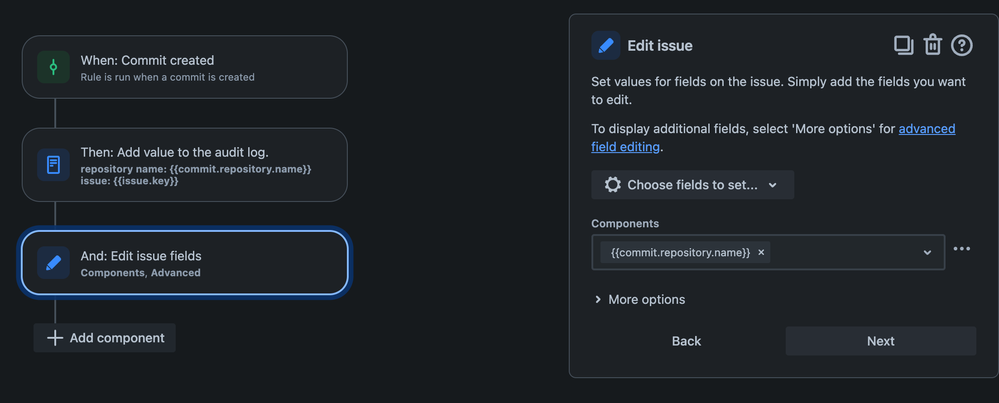Select the Add value to audit log step
Screen dimensions: 999x403
click(x=185, y=165)
